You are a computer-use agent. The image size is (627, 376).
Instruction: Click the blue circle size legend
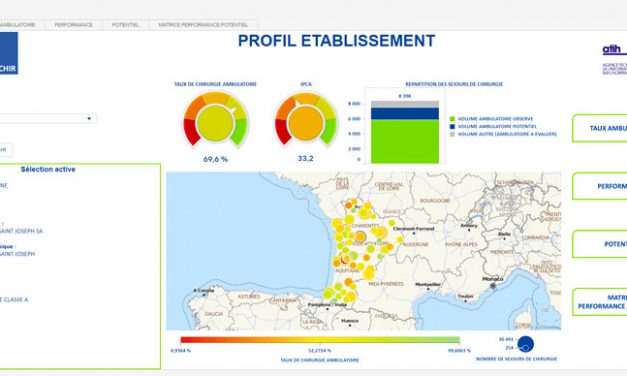pos(525,344)
